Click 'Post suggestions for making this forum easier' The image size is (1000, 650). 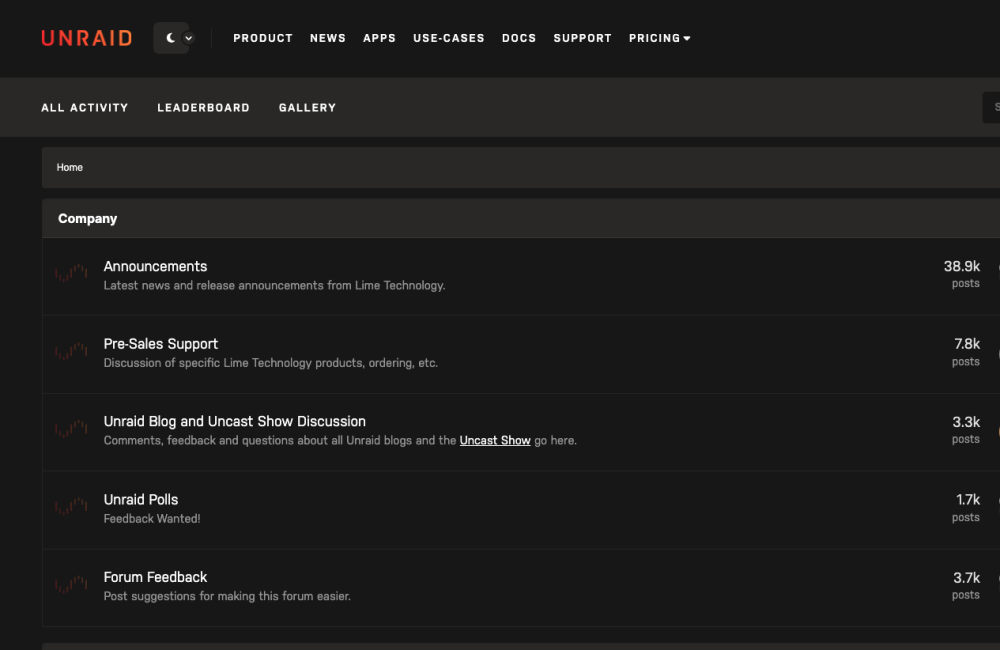[227, 596]
